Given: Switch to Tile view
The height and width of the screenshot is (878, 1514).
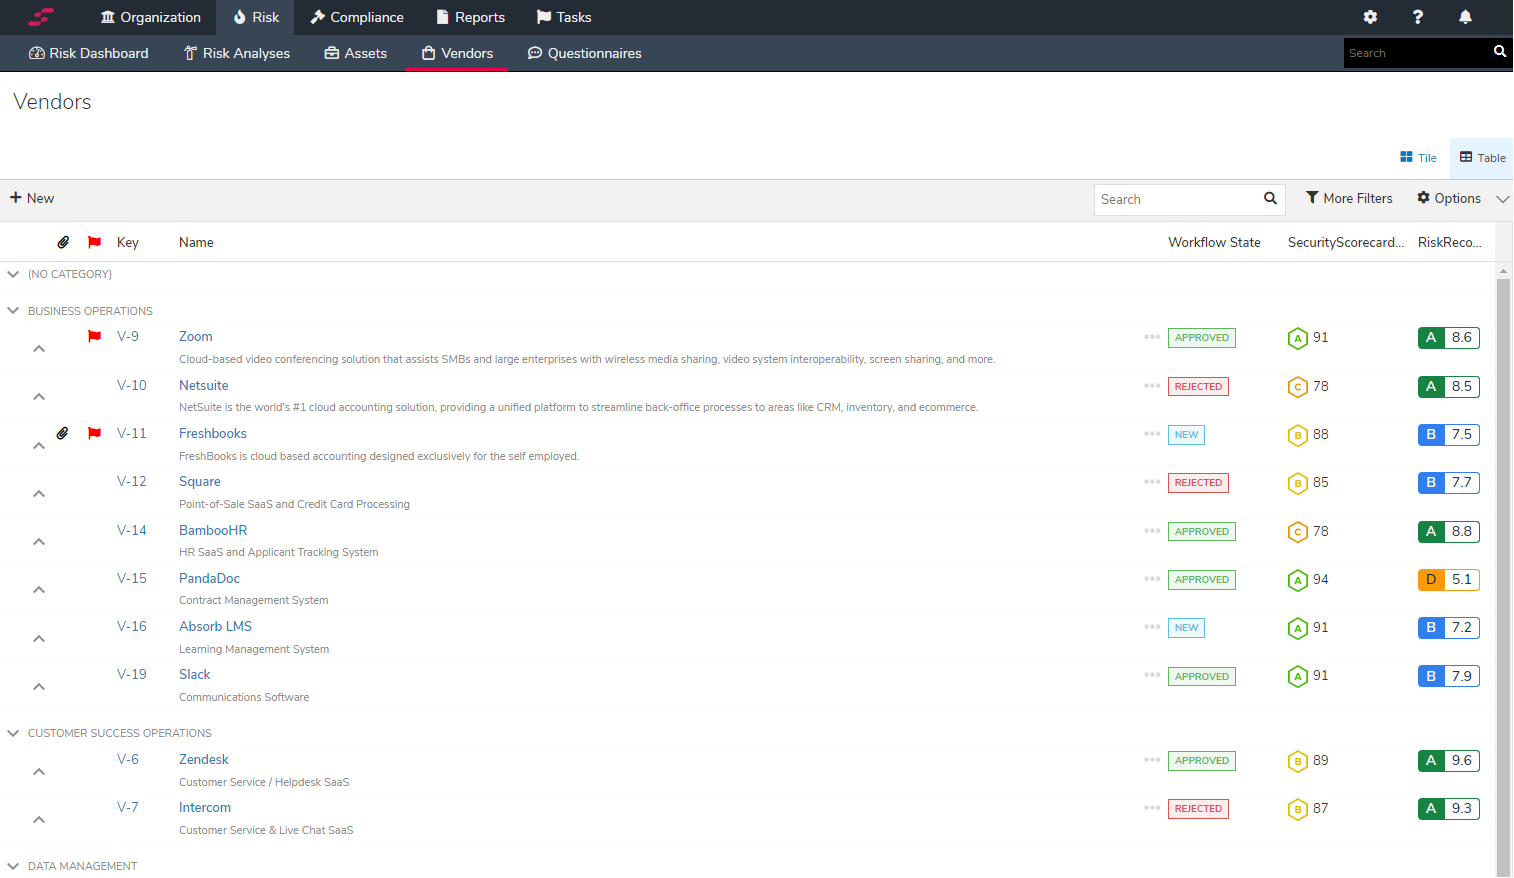Looking at the screenshot, I should tap(1418, 158).
